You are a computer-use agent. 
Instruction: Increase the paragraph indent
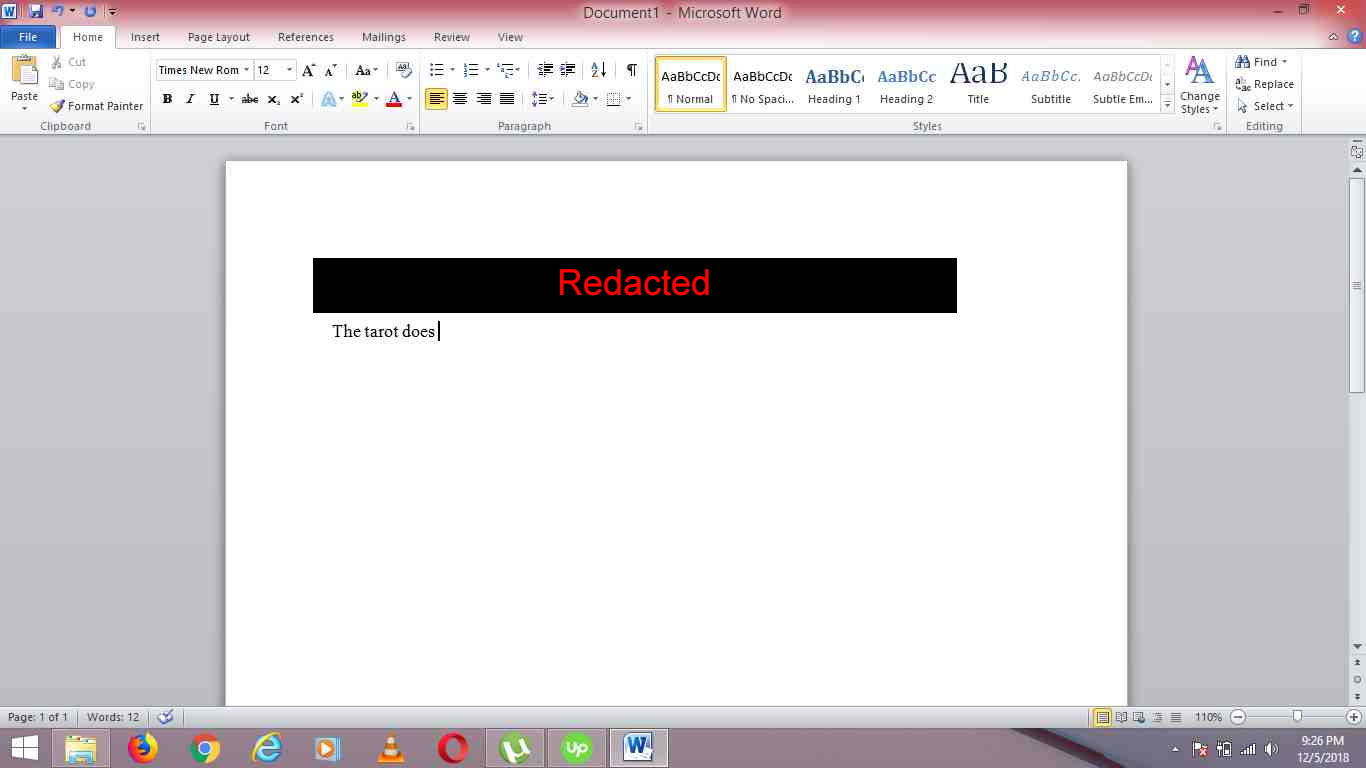[x=568, y=70]
